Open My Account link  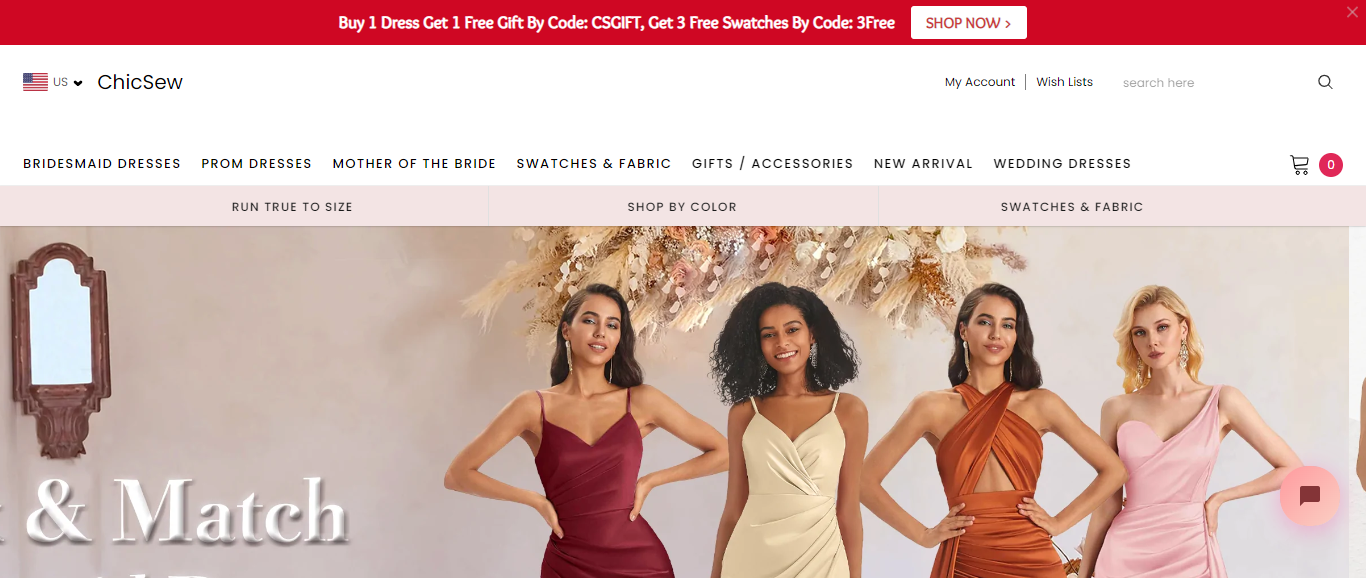point(980,82)
